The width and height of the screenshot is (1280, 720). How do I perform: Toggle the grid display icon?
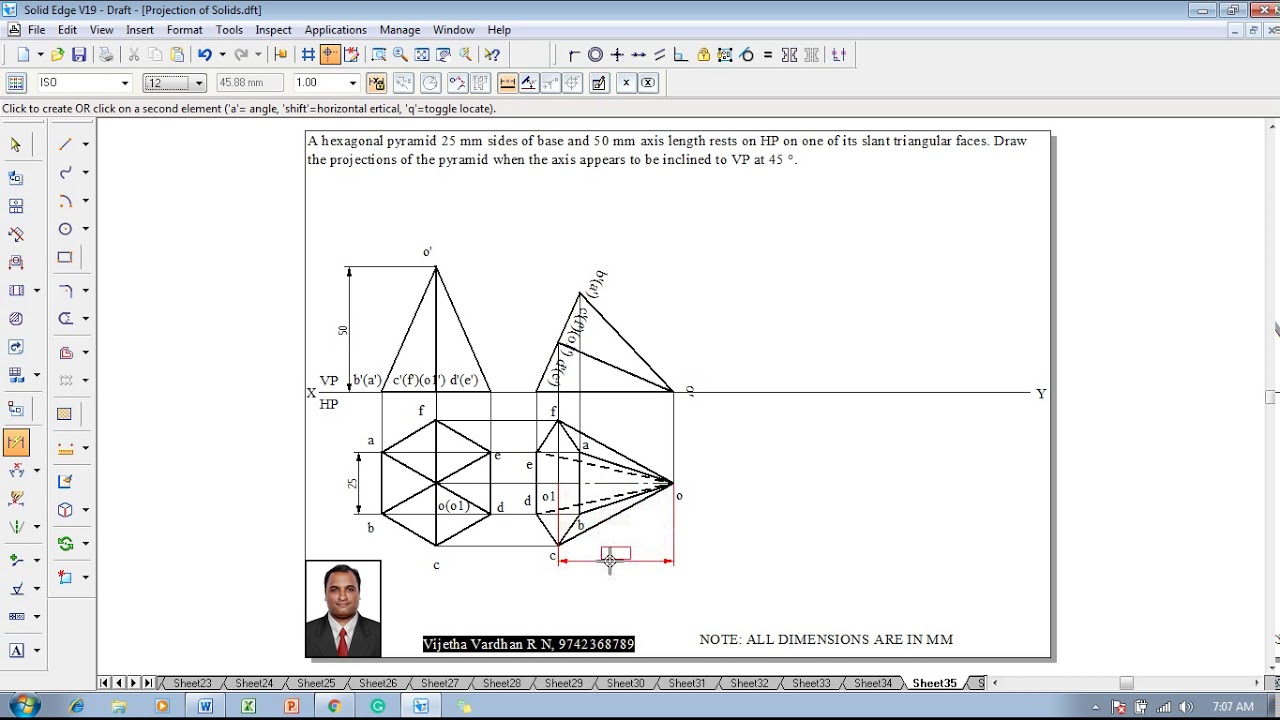click(x=308, y=55)
